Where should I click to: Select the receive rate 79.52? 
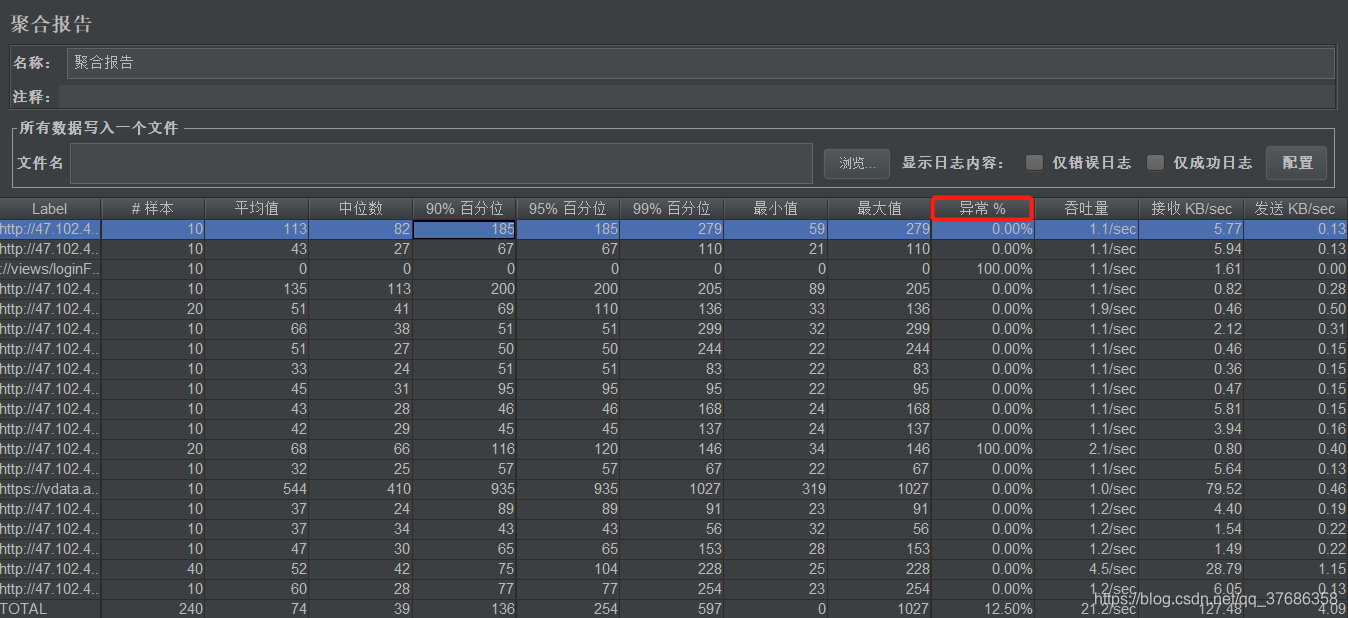(x=1223, y=489)
